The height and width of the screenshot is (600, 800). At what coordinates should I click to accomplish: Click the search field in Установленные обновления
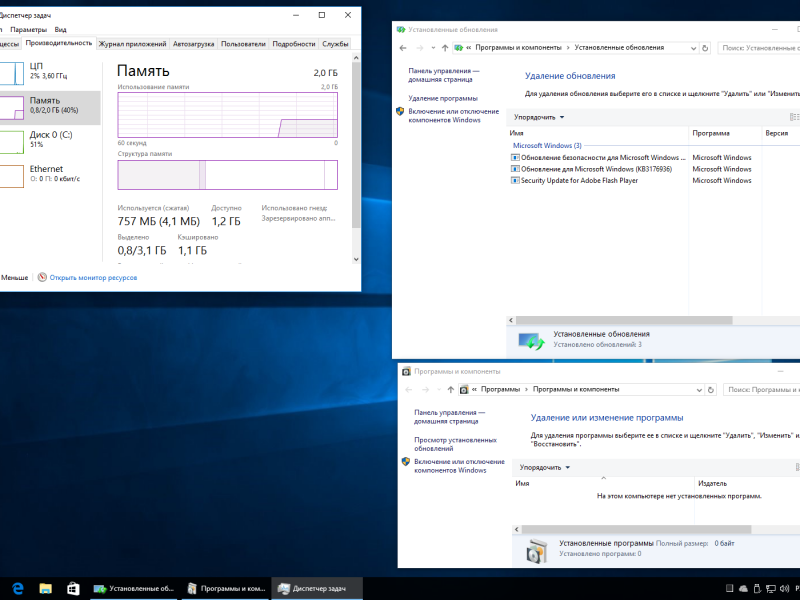click(x=759, y=48)
